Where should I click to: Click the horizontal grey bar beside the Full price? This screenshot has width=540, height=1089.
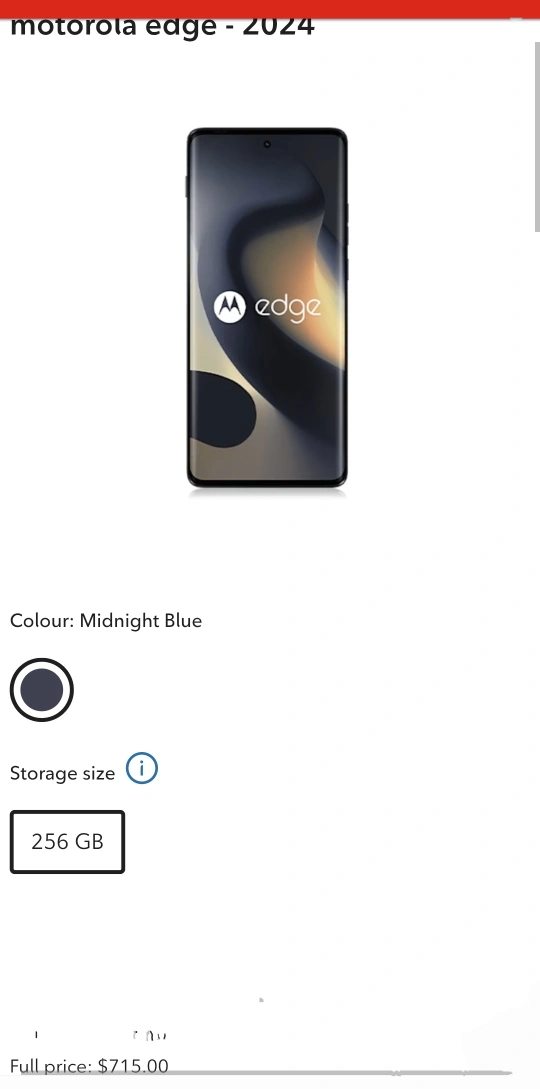[x=340, y=1073]
